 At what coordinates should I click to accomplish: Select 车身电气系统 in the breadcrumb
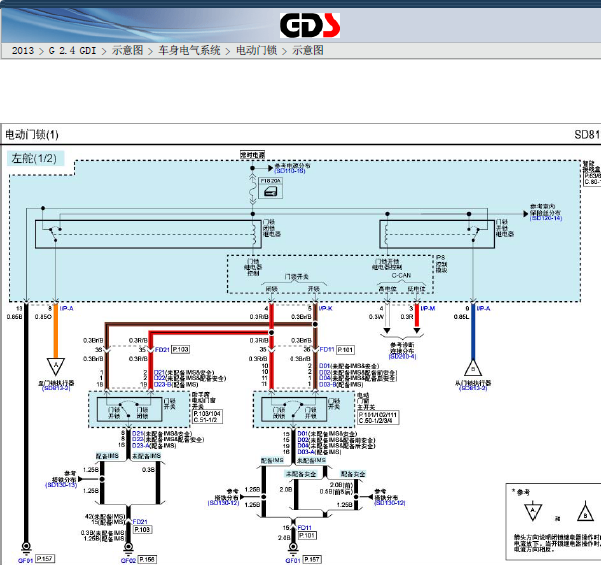(x=189, y=51)
